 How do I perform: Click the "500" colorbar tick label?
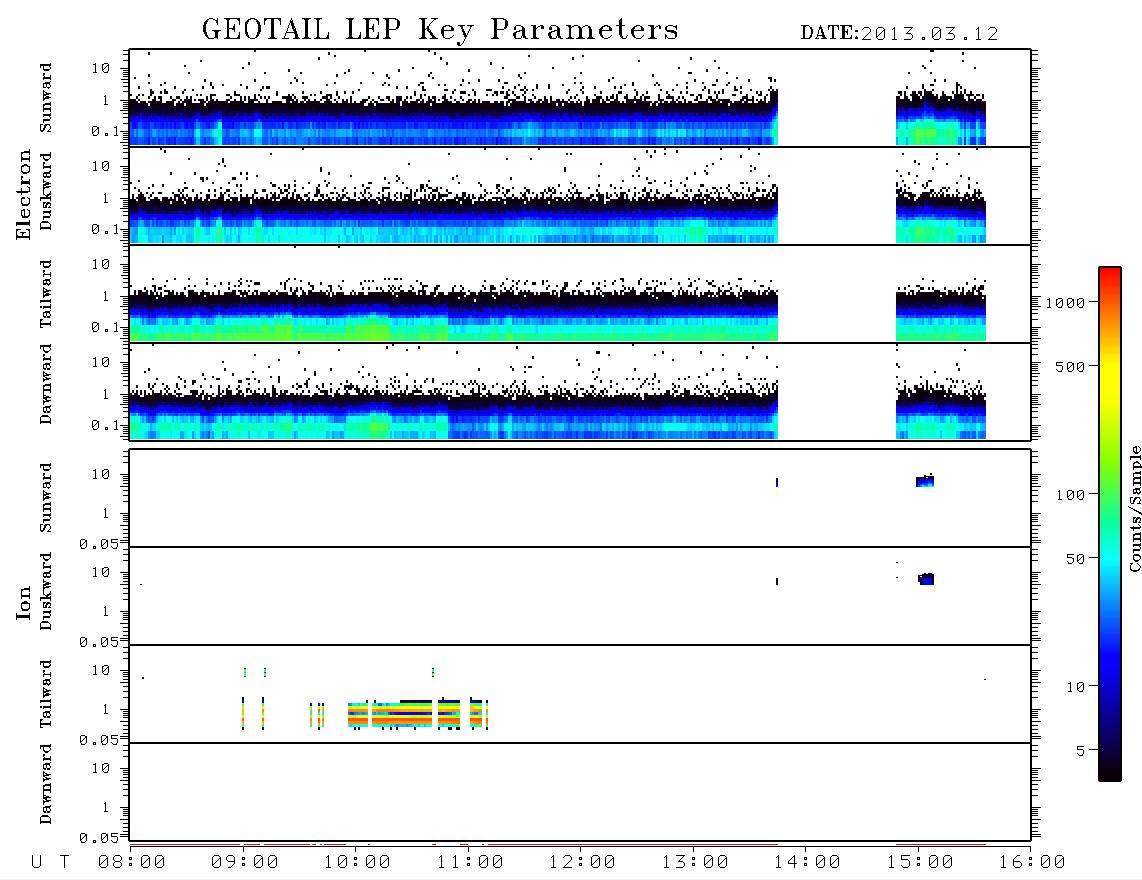[1071, 366]
